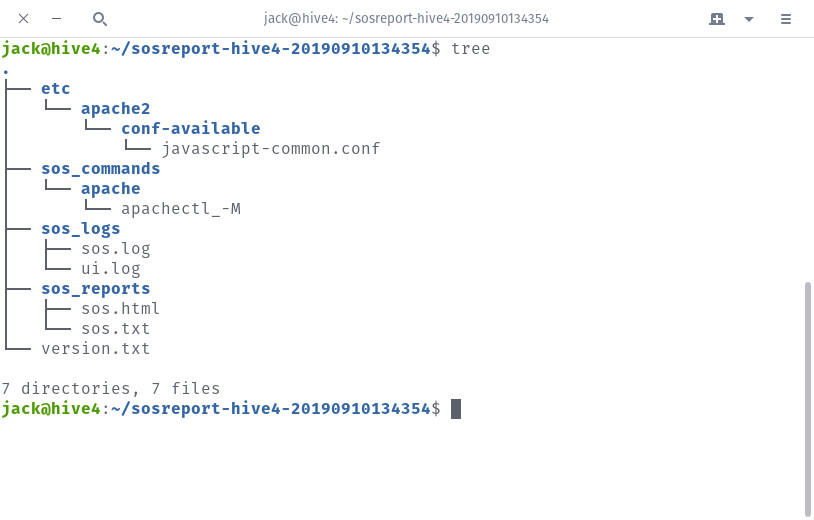This screenshot has width=814, height=520.
Task: Click the apachectl_-M file entry
Action: [x=181, y=209]
